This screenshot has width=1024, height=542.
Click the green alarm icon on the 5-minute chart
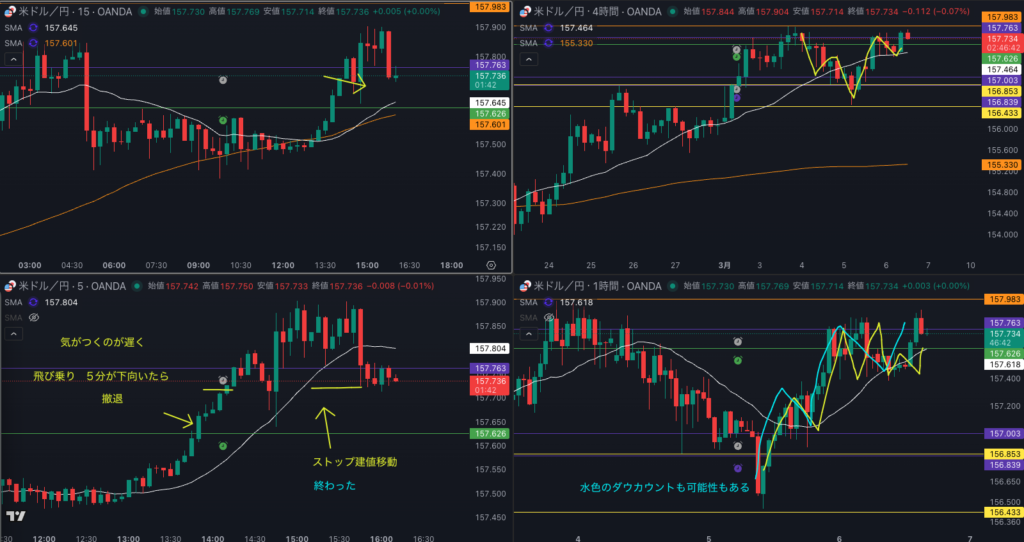[223, 445]
